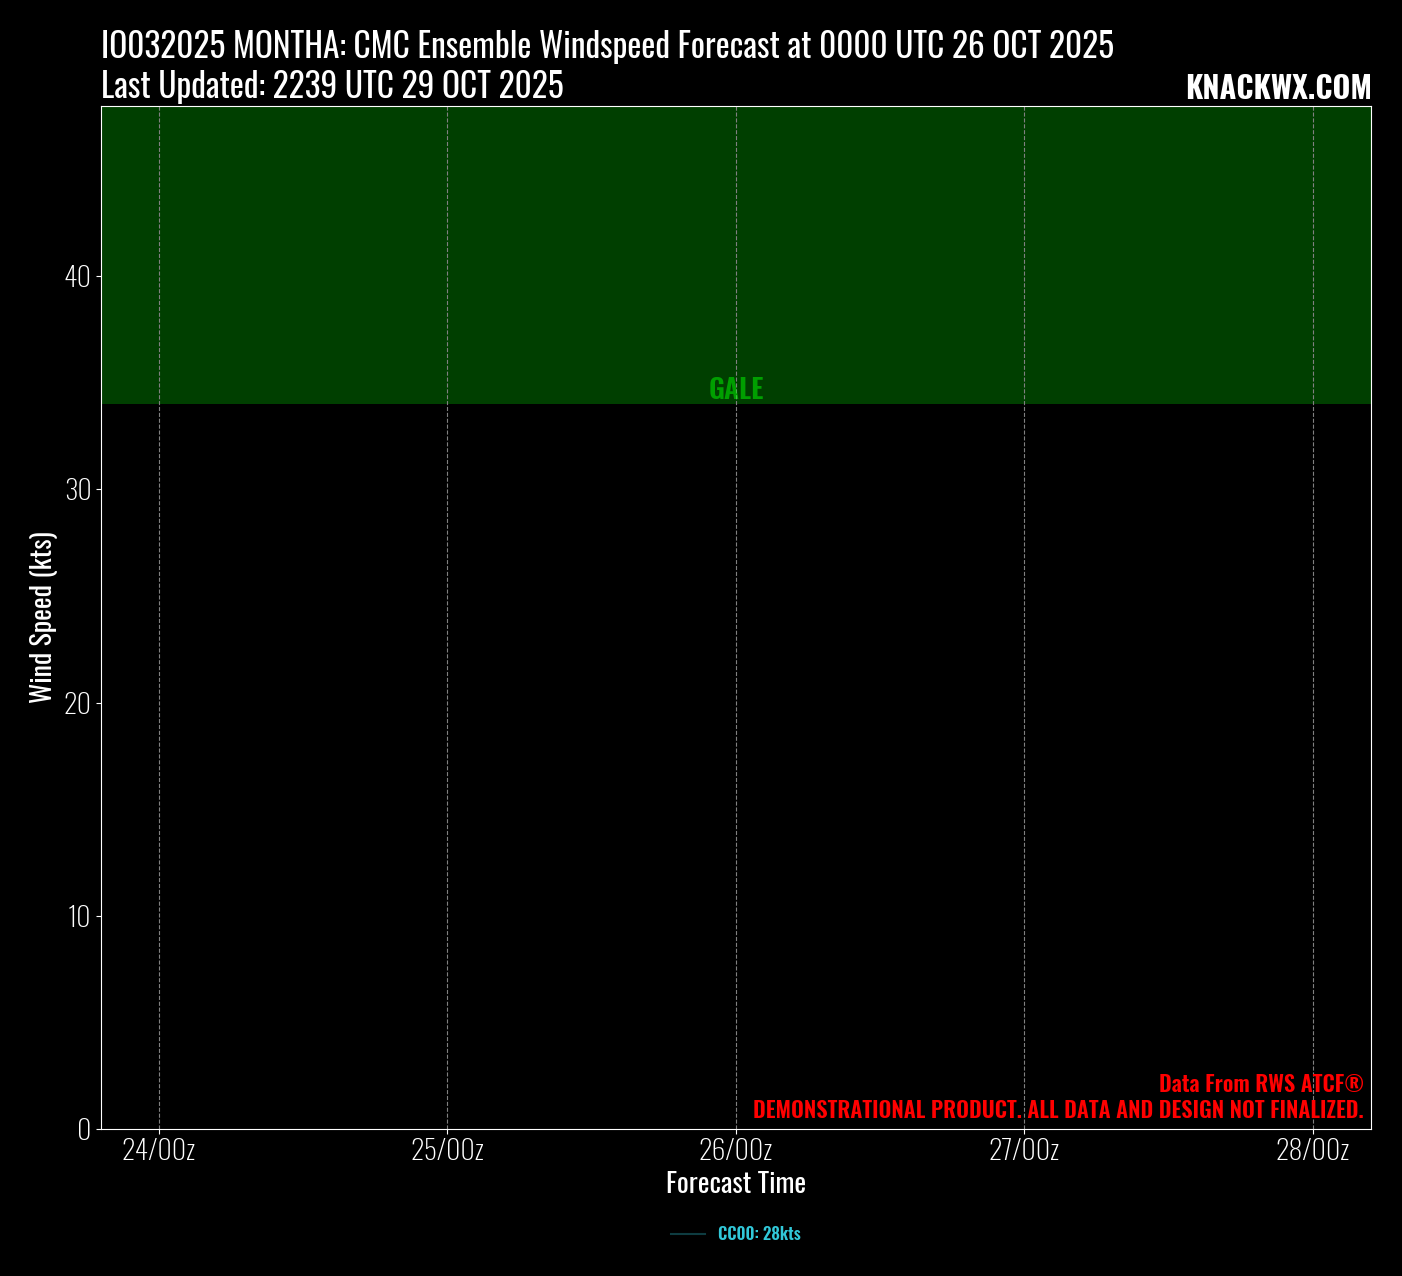Select the 26/00z forecast time tick
Screen dimensions: 1402x1276
click(736, 1150)
